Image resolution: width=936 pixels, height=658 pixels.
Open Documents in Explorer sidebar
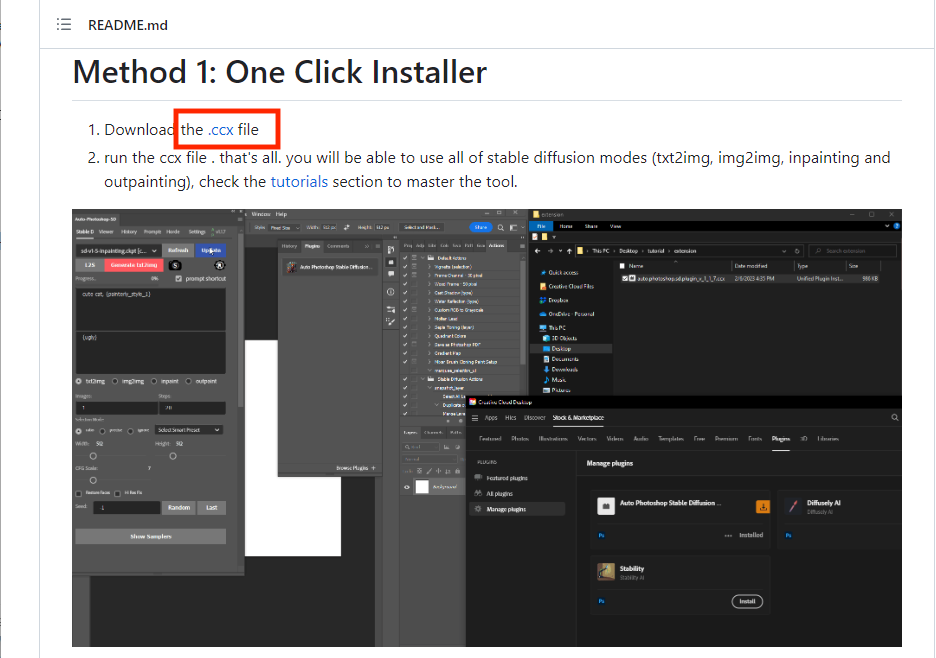tap(561, 359)
